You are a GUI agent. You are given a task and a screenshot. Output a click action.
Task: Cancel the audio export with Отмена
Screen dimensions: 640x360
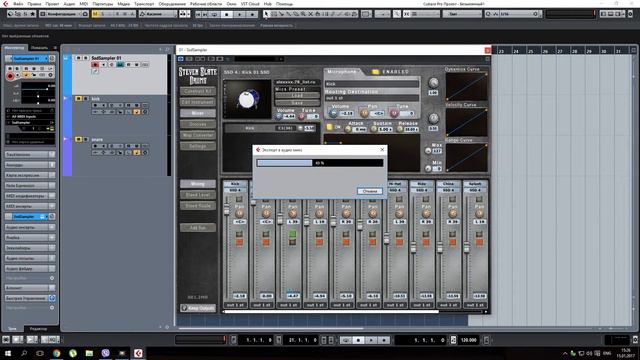[x=369, y=191]
